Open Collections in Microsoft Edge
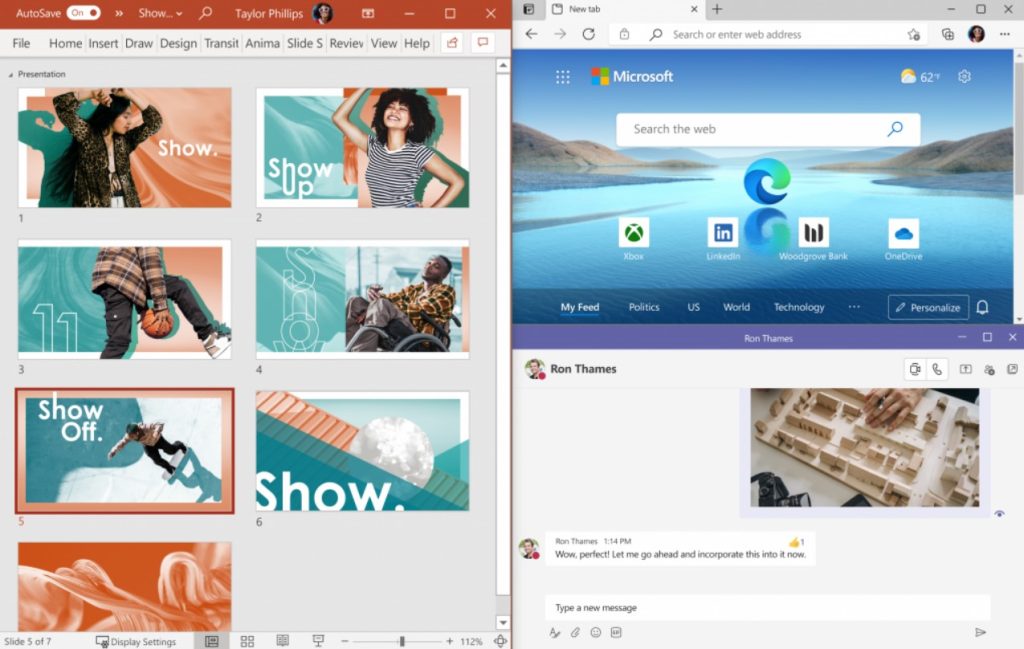This screenshot has height=649, width=1024. coord(946,33)
